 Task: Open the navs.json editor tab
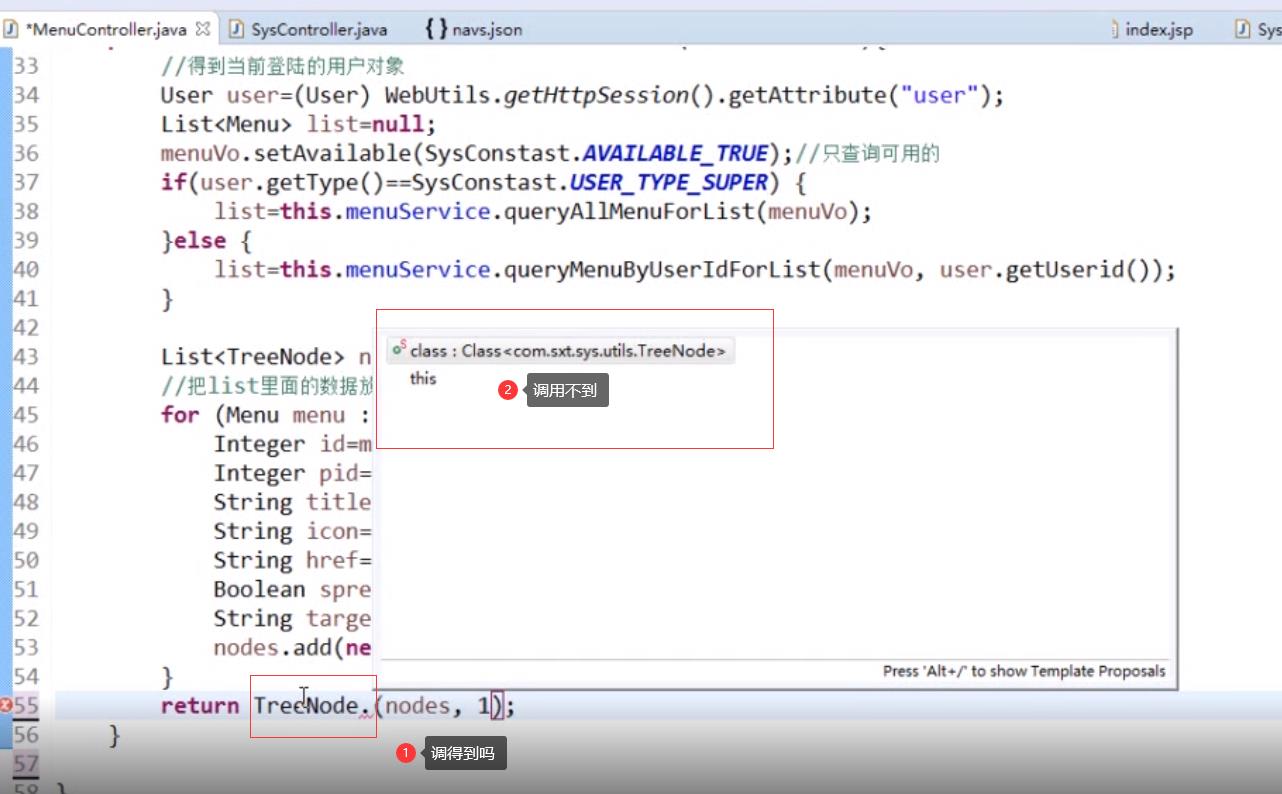click(474, 29)
